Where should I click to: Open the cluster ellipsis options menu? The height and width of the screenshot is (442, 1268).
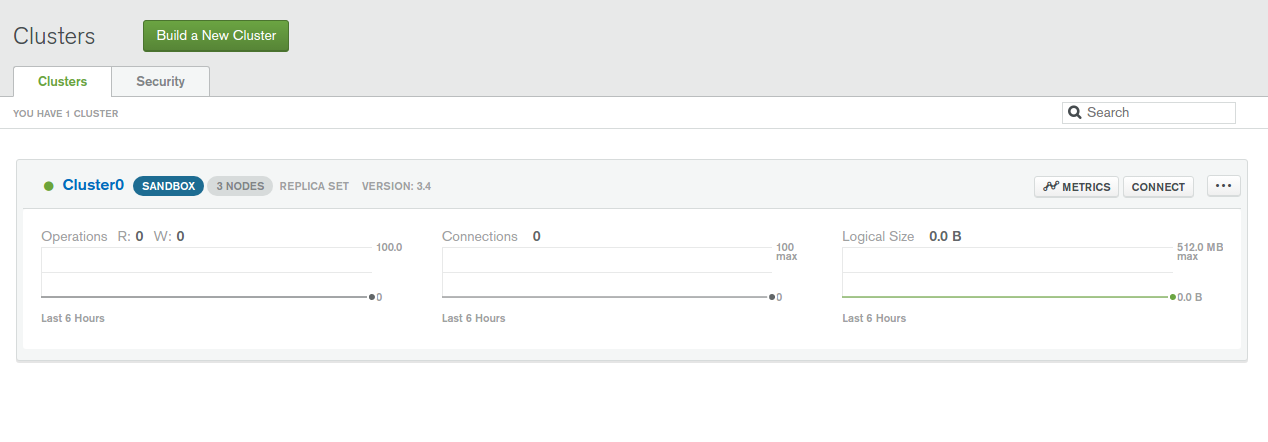coord(1224,186)
